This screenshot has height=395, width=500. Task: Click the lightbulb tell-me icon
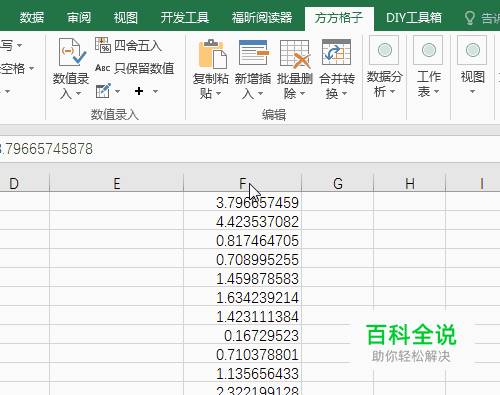[x=470, y=18]
